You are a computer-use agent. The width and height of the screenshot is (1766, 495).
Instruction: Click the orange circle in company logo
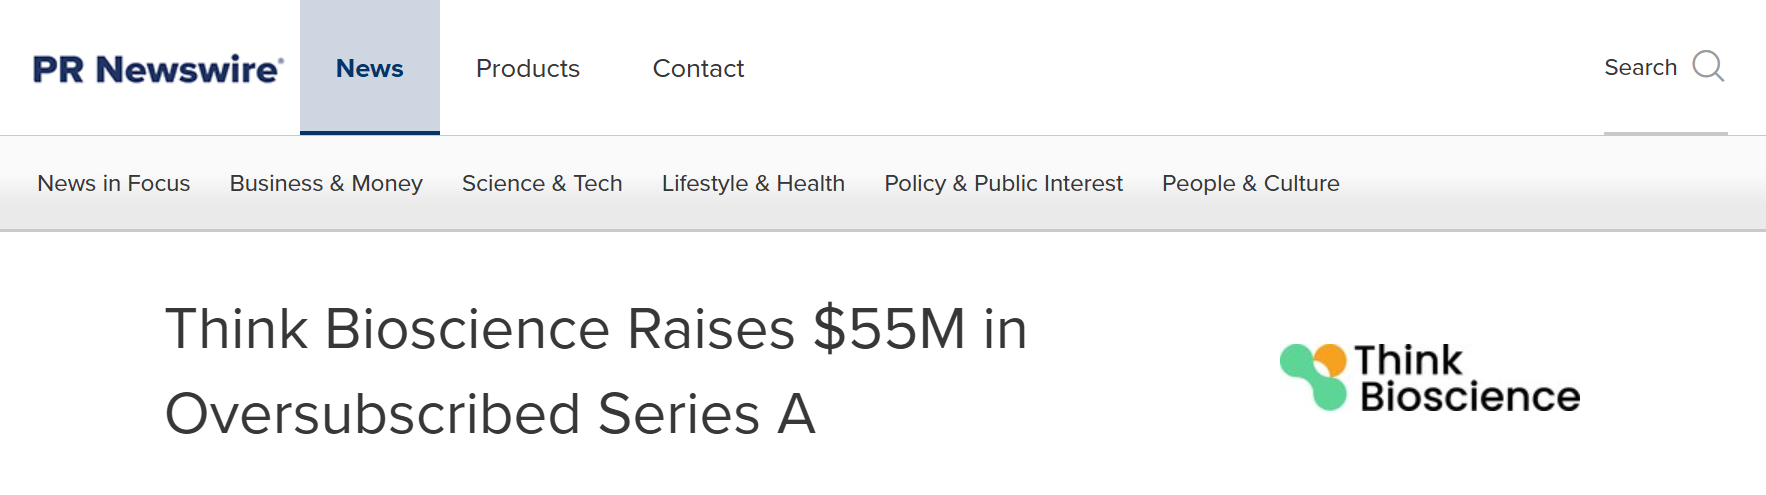tap(1331, 359)
